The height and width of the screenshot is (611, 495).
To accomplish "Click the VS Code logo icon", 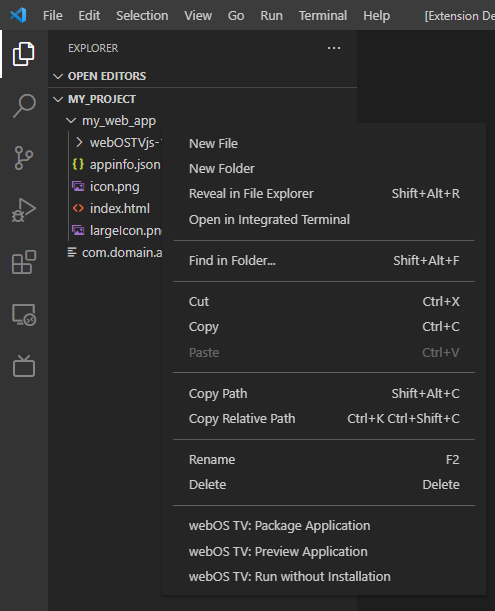I will click(x=18, y=16).
